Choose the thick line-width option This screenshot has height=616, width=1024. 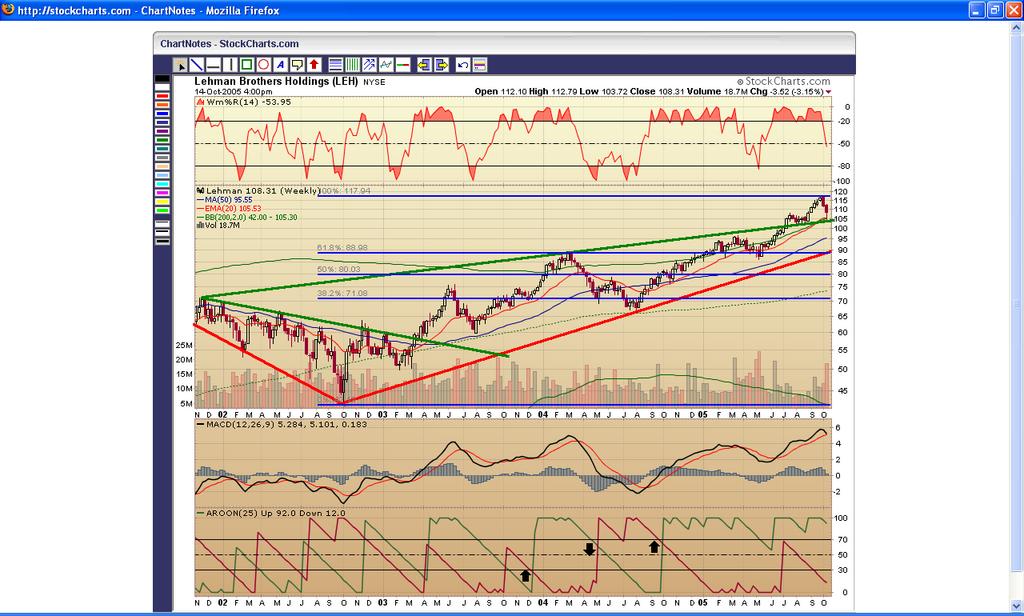click(162, 242)
